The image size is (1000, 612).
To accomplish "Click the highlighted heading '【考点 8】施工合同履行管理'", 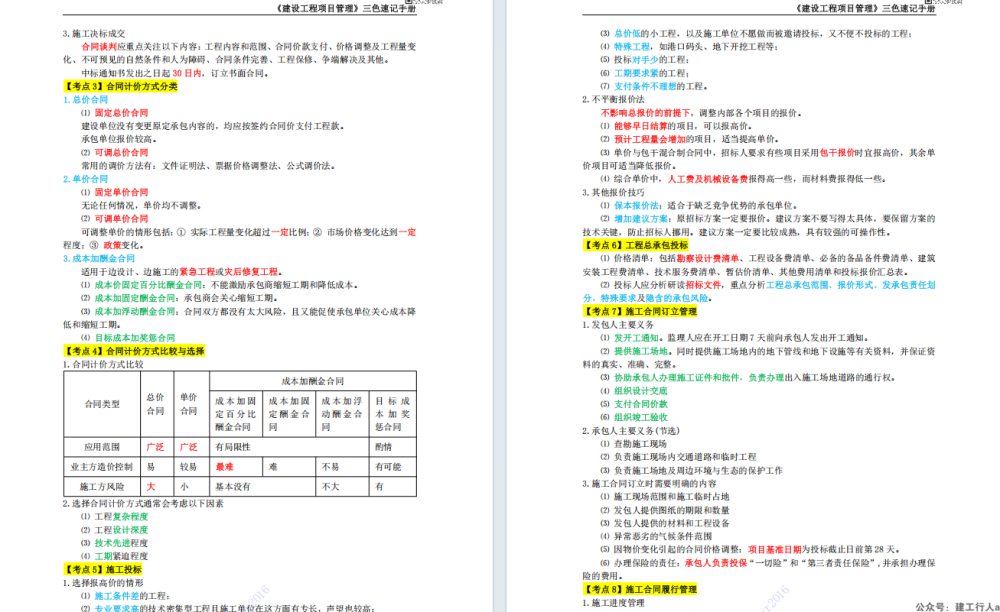I will coord(640,590).
